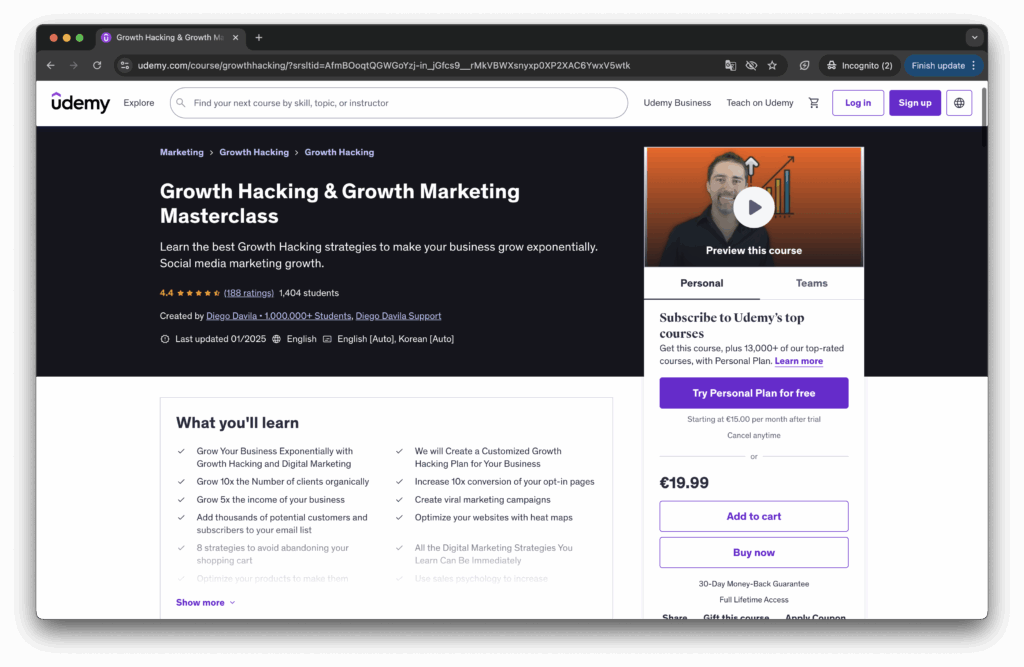Click the course title heading
The image size is (1024, 667).
pyautogui.click(x=340, y=203)
